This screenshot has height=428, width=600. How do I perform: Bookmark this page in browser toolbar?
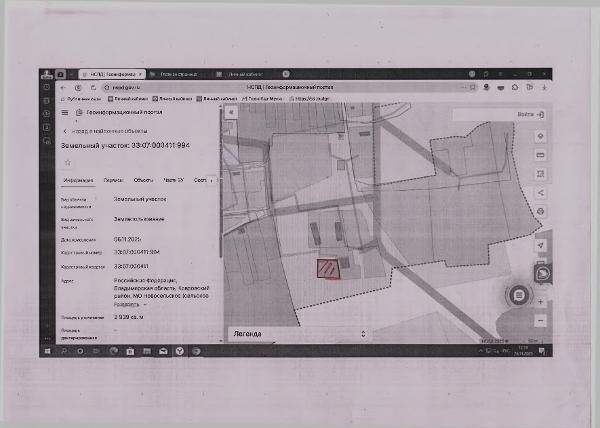pyautogui.click(x=473, y=88)
